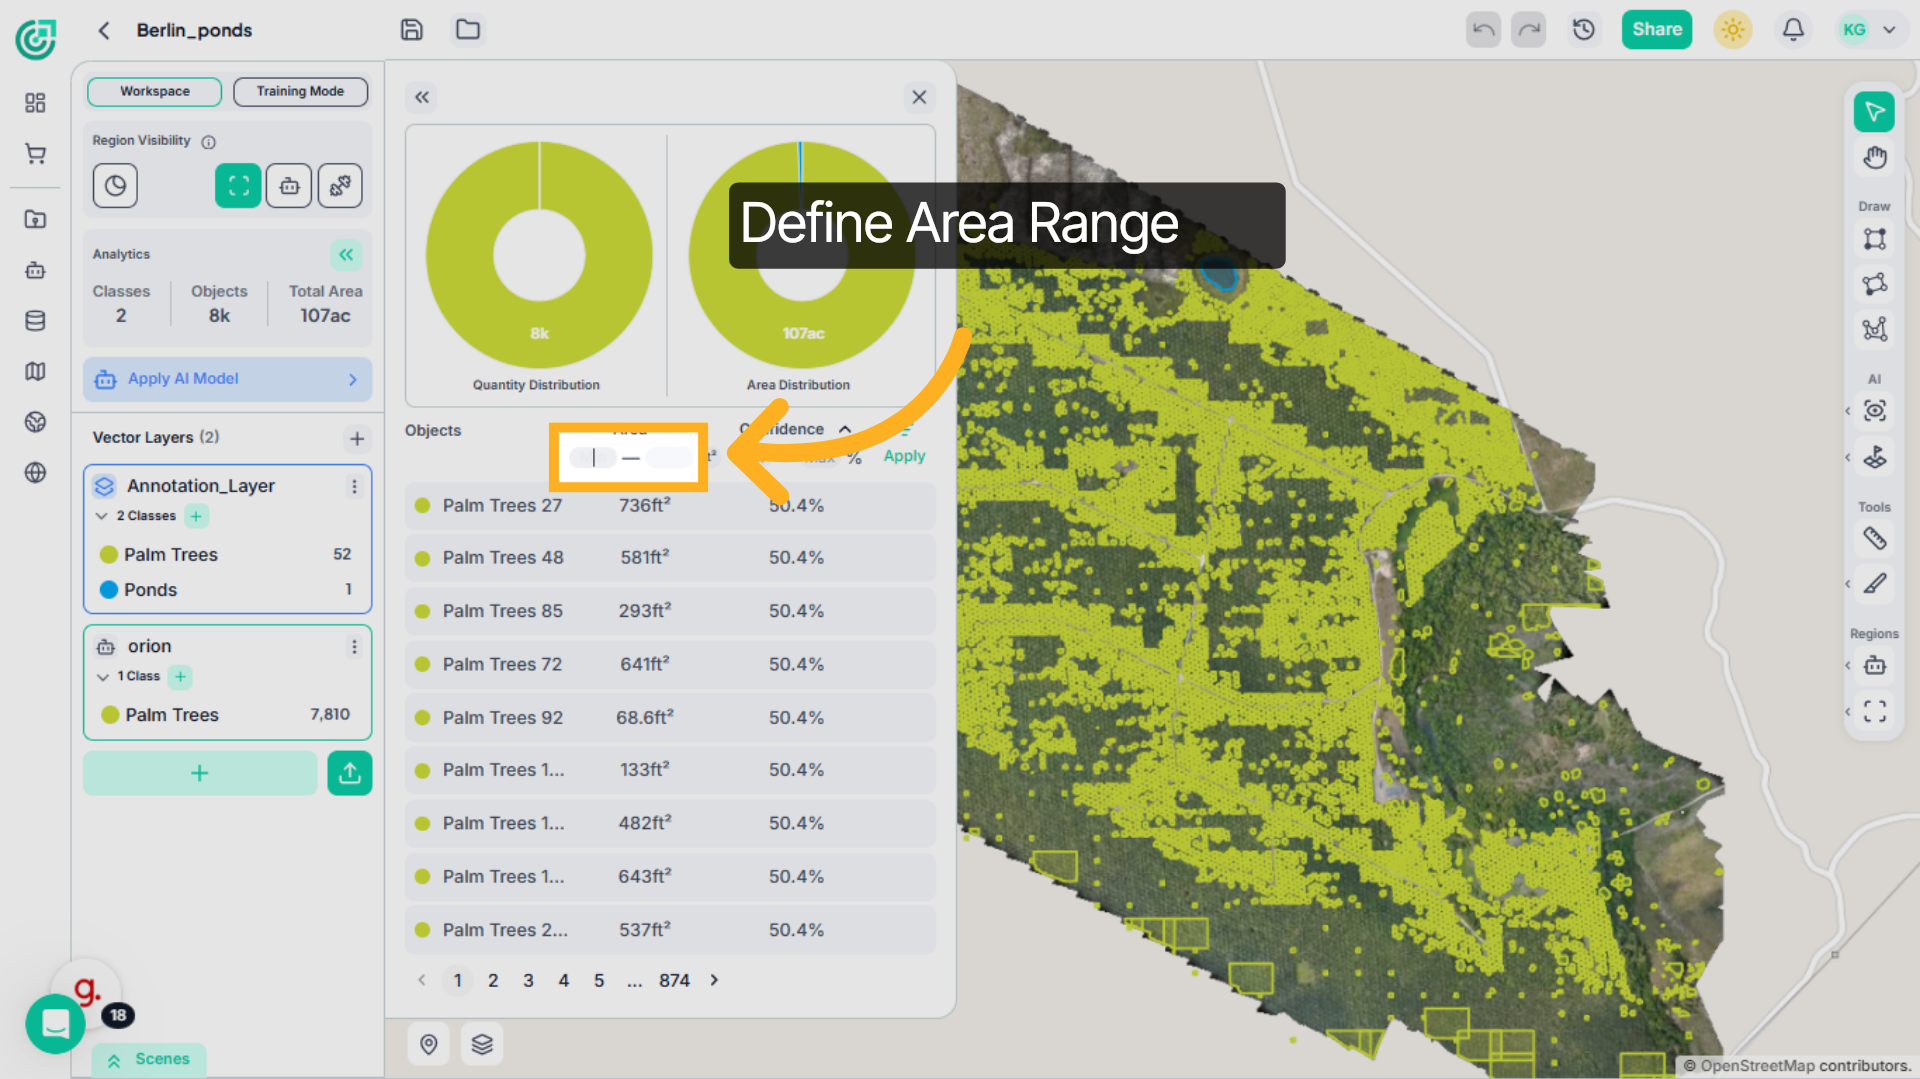Open notifications bell icon
This screenshot has height=1079, width=1920.
coord(1793,30)
